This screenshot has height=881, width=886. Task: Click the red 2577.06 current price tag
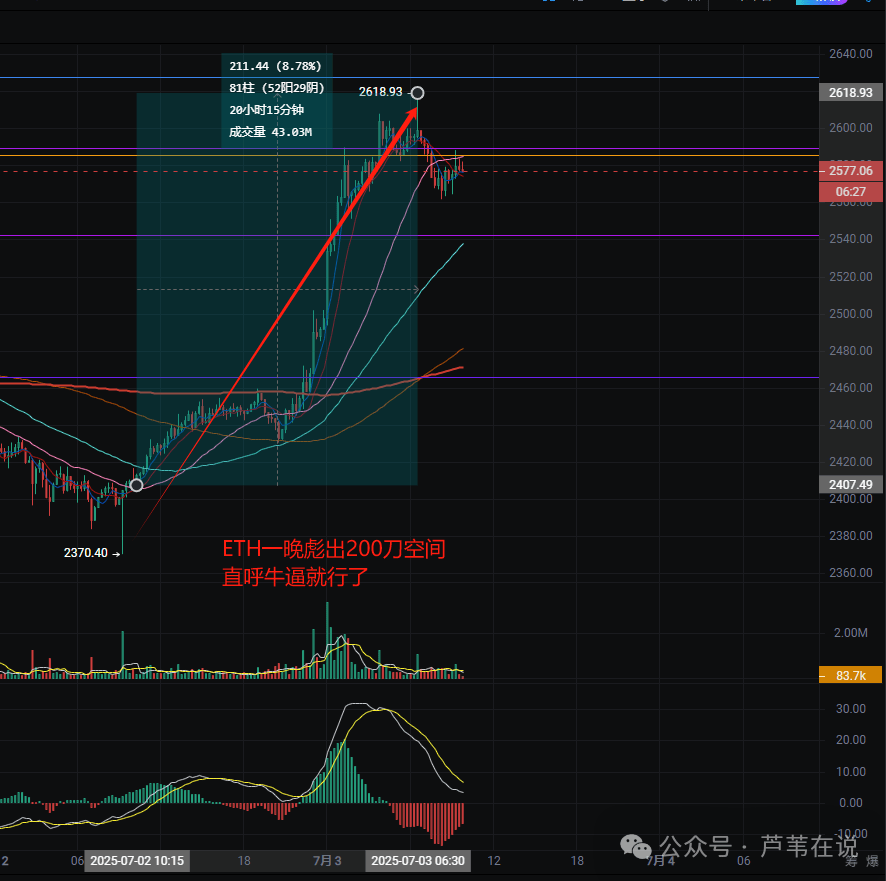click(x=851, y=171)
